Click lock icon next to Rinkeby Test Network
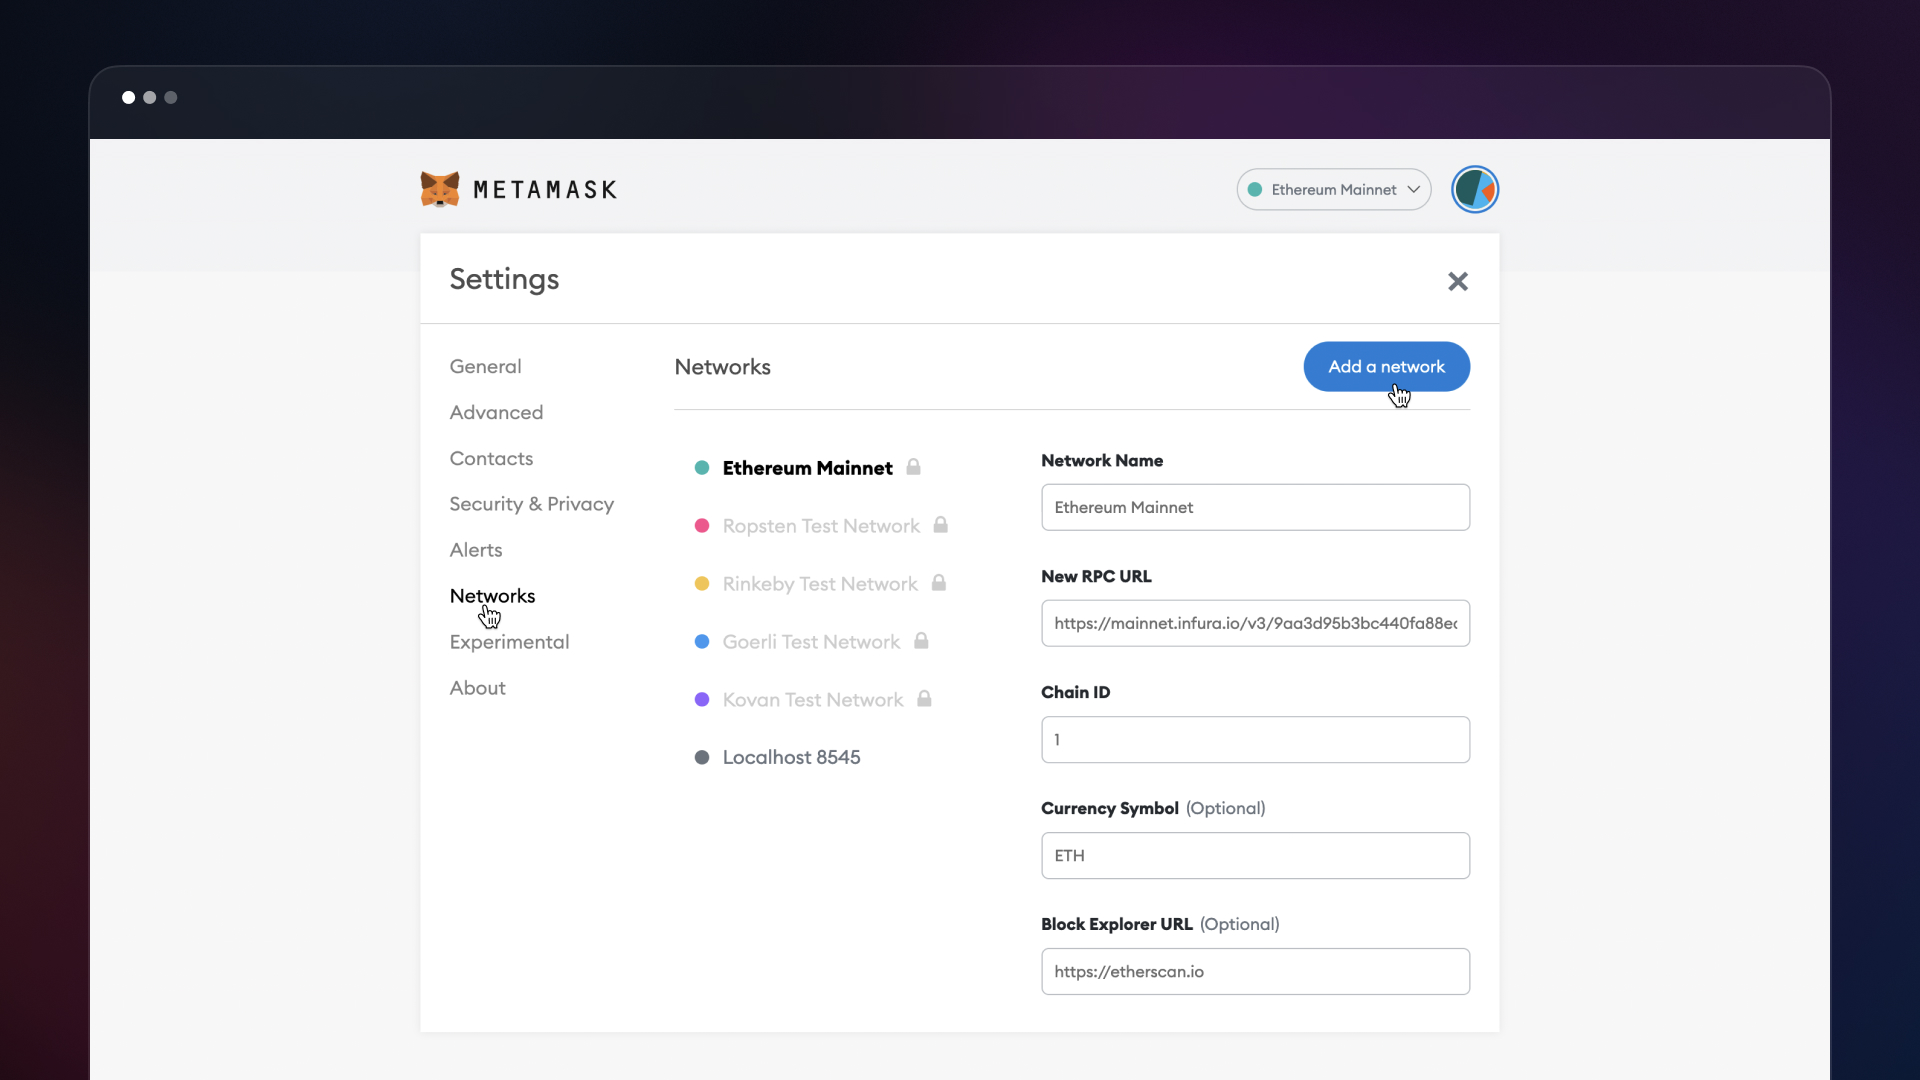The image size is (1920, 1080). click(x=938, y=583)
